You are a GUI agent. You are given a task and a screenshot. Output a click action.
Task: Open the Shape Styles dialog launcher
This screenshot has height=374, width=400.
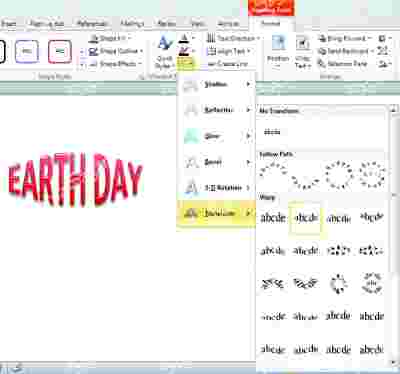coord(142,77)
